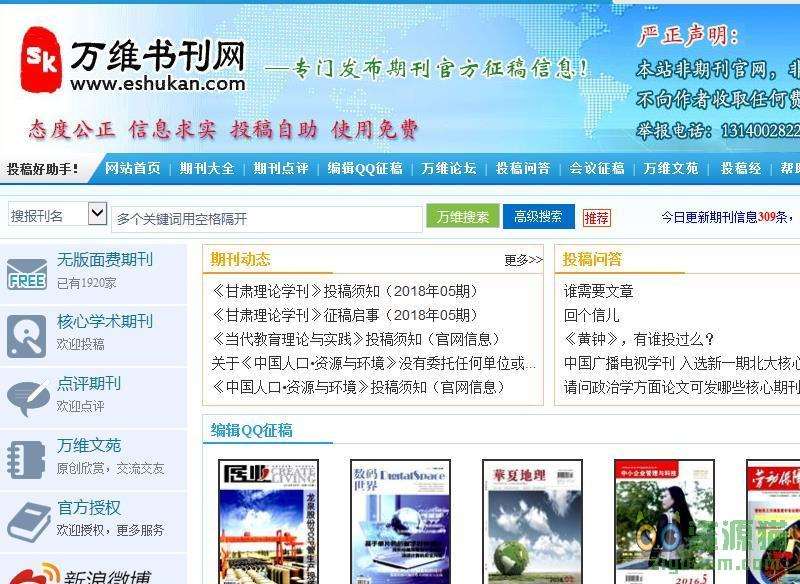Open the 会议征稿 navigation item
Image resolution: width=800 pixels, height=584 pixels.
[x=597, y=168]
